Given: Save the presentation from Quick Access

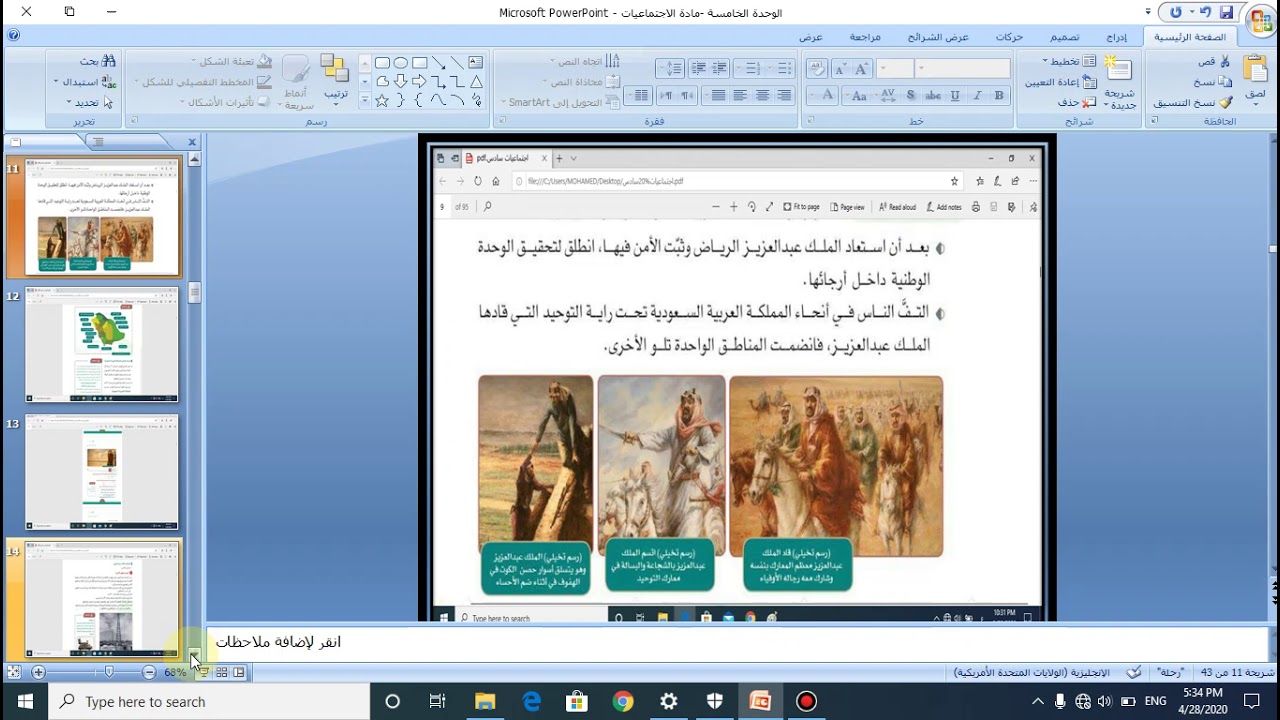Looking at the screenshot, I should click(1226, 12).
